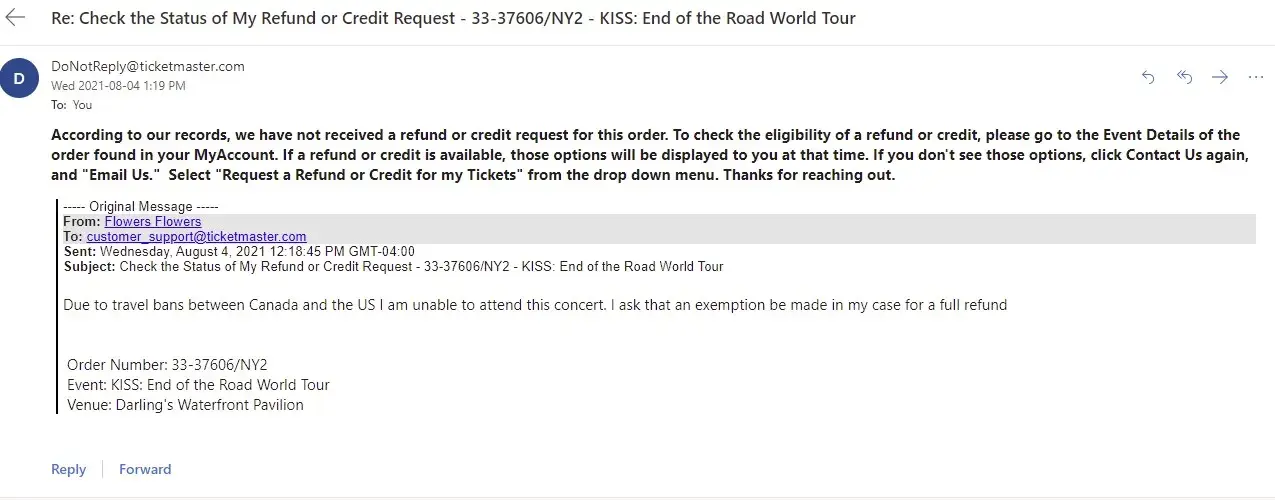
Task: Click the reply all double-arrow icon
Action: [x=1184, y=77]
